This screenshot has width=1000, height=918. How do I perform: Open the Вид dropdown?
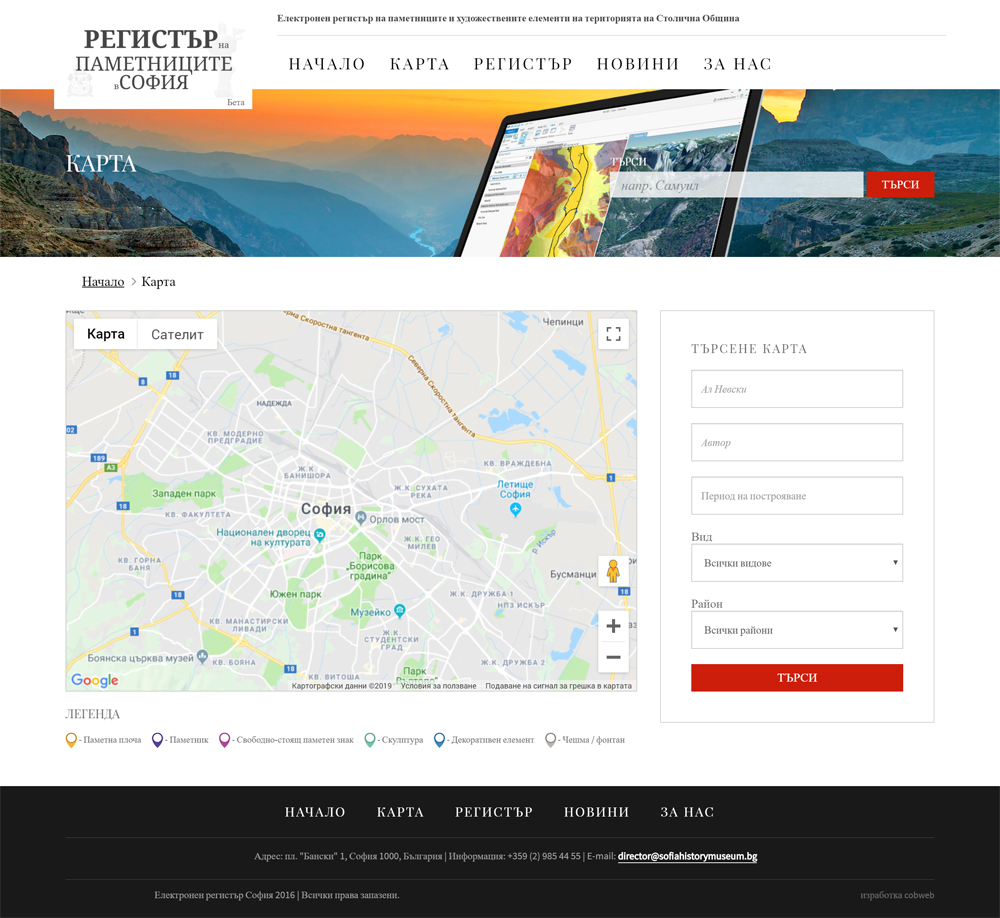[x=797, y=563]
